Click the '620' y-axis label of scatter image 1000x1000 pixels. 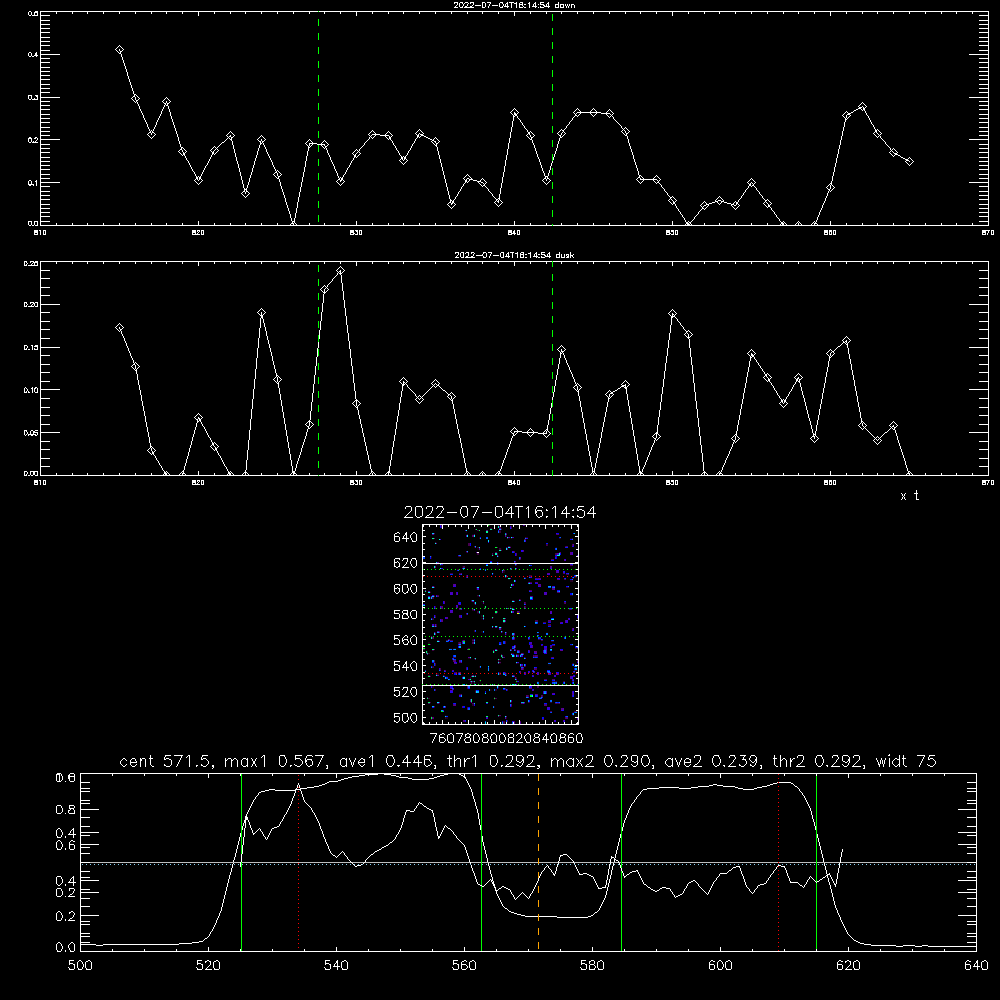coord(406,563)
